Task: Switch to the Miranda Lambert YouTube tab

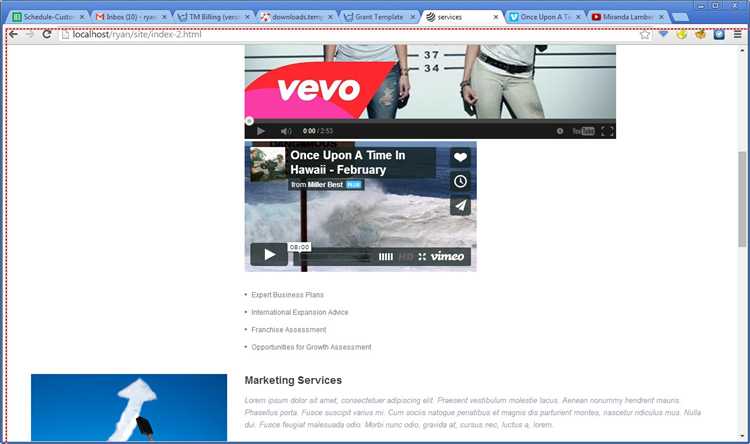Action: (628, 17)
